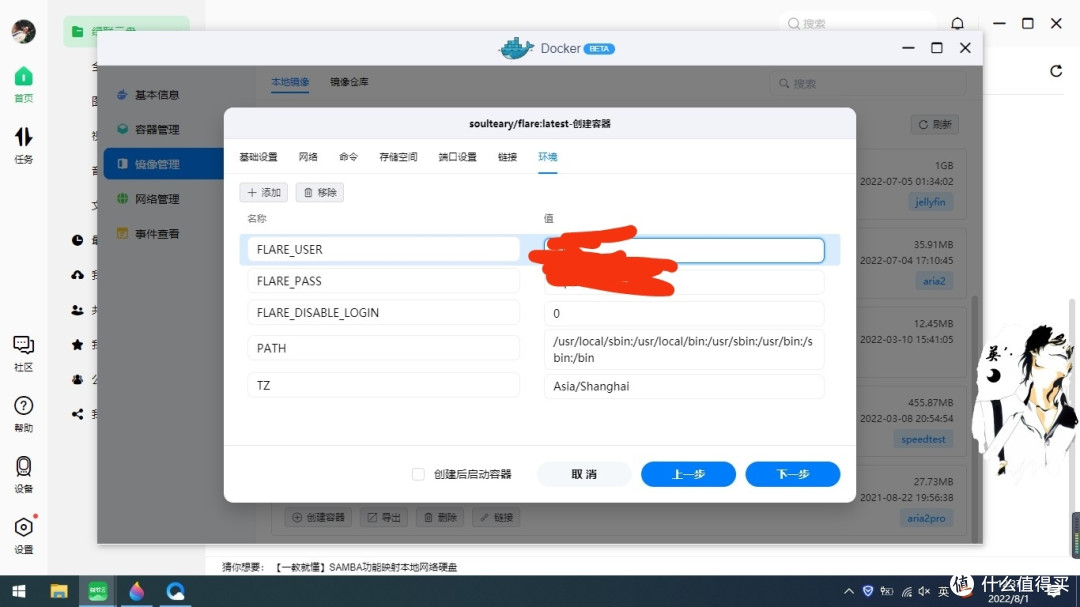Click the TZ name field

pyautogui.click(x=384, y=385)
